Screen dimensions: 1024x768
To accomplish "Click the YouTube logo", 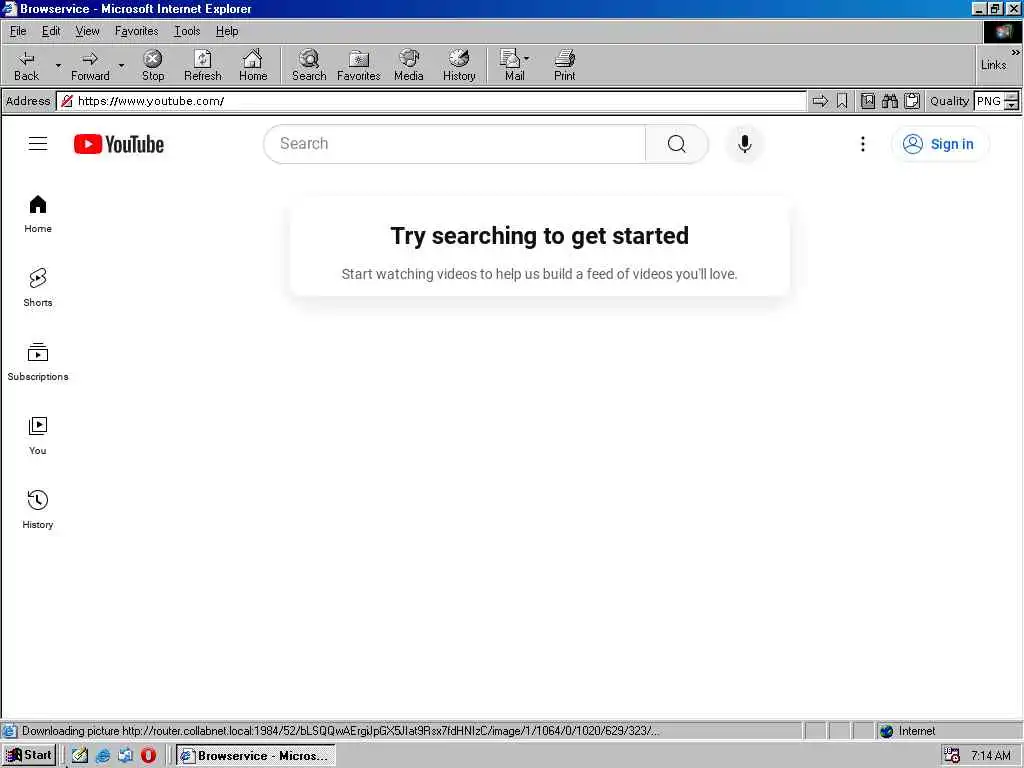I will [x=119, y=144].
